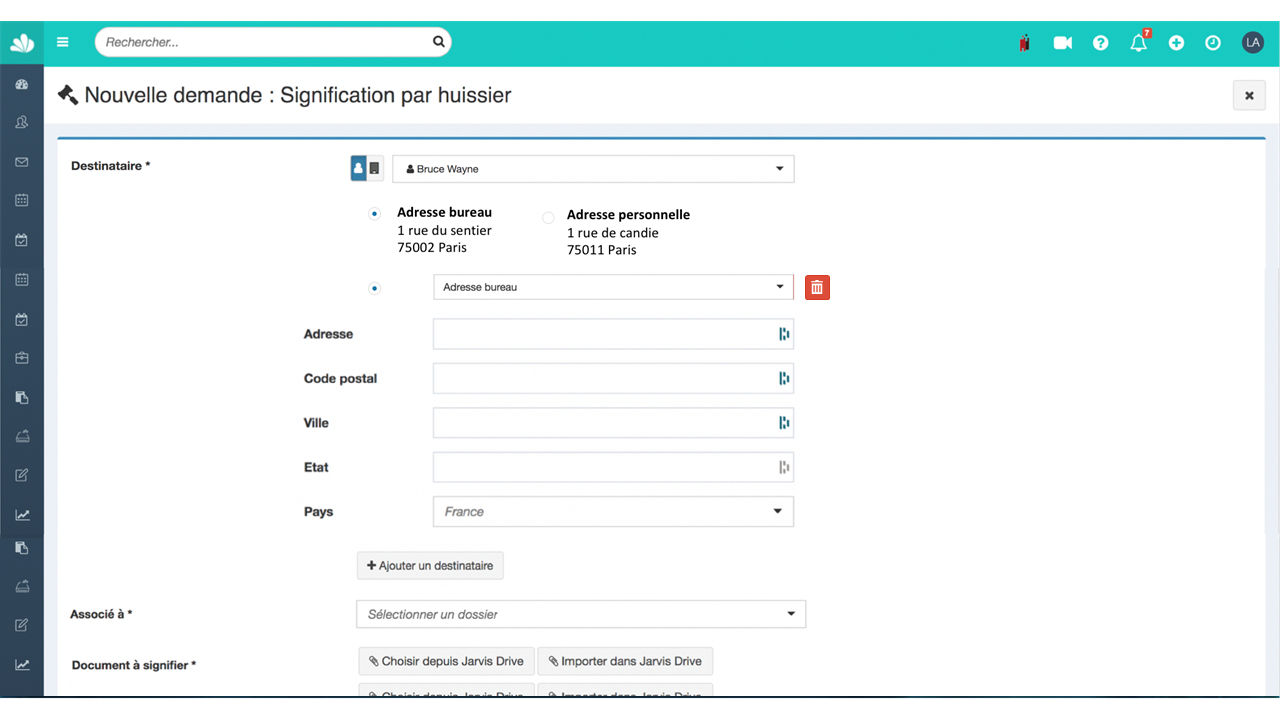Delete address with red trash button
This screenshot has width=1280, height=720.
[817, 287]
